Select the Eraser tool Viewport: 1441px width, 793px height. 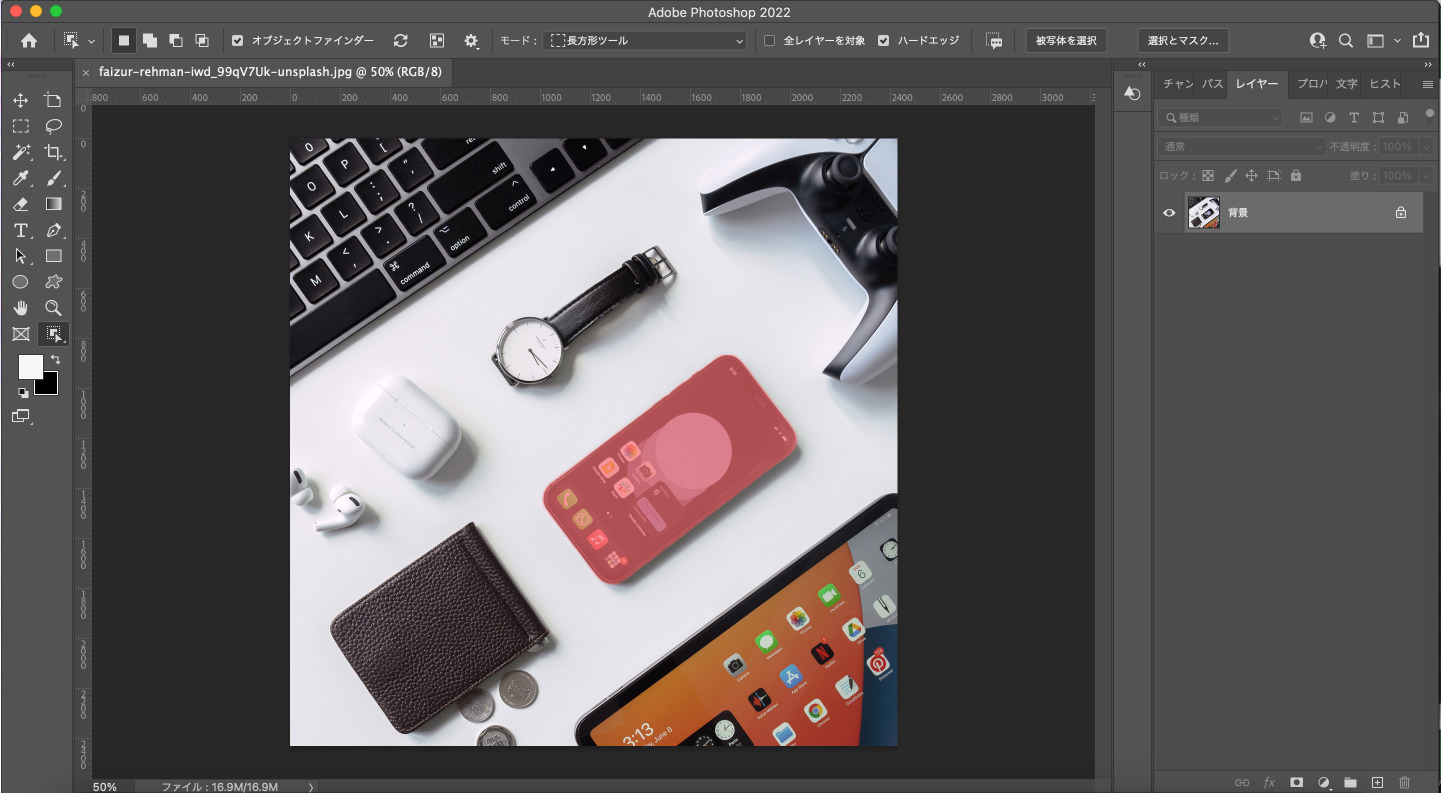click(x=20, y=204)
